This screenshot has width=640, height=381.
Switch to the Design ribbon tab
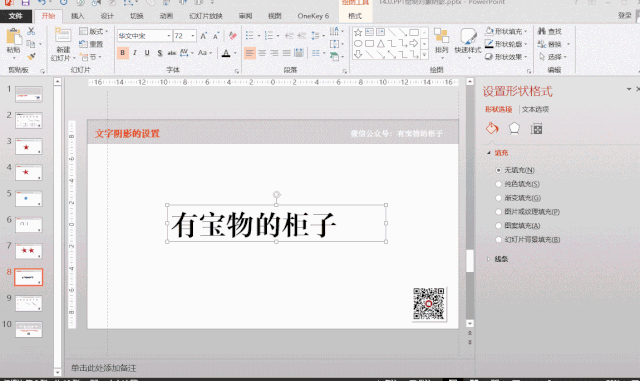(x=107, y=16)
